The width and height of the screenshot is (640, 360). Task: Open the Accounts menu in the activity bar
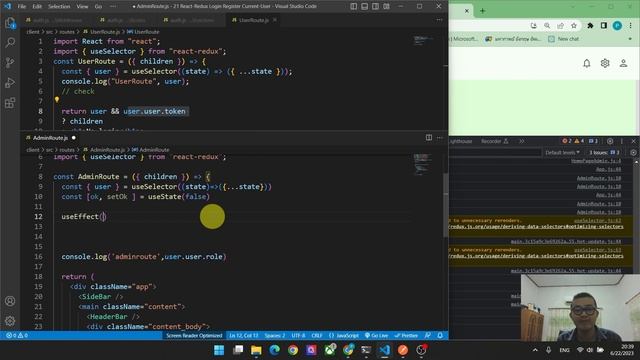[x=10, y=301]
